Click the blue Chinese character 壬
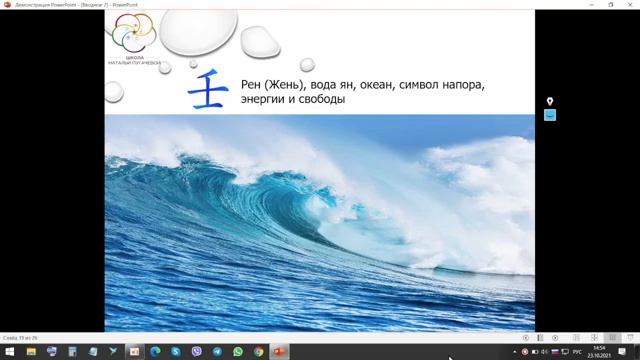Screen dimensions: 640x360 click(208, 89)
